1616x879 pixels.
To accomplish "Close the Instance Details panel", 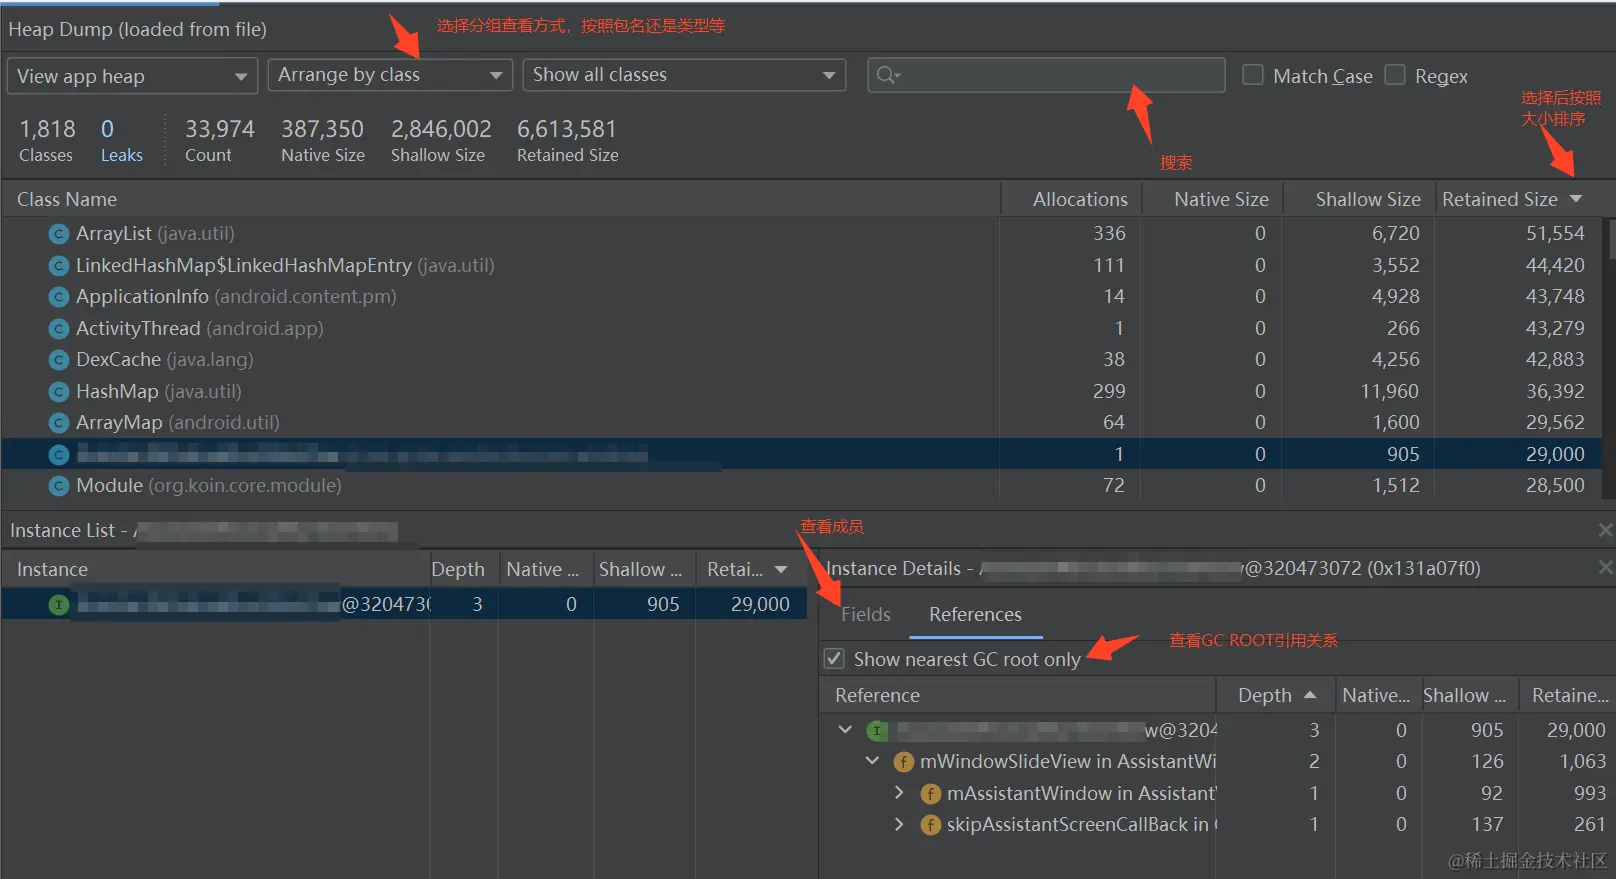I will [1605, 567].
